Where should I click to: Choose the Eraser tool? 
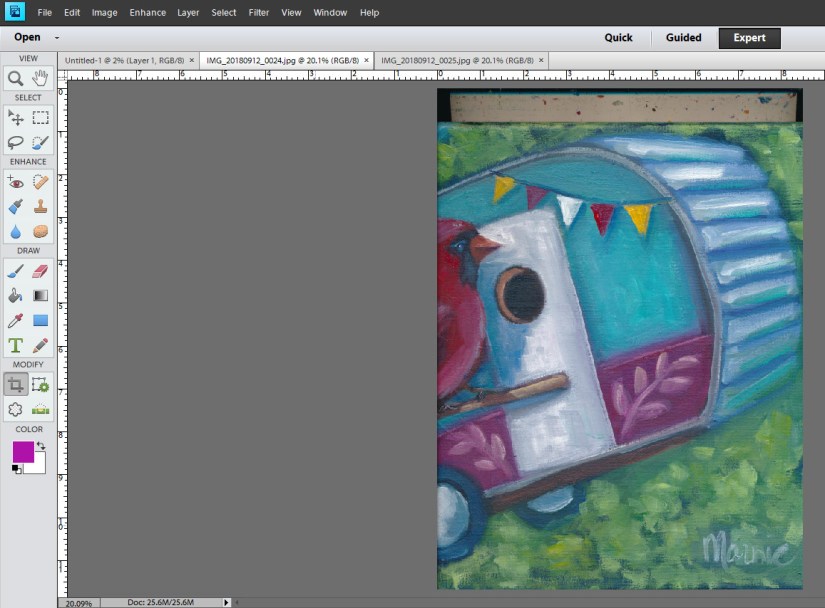(x=41, y=271)
